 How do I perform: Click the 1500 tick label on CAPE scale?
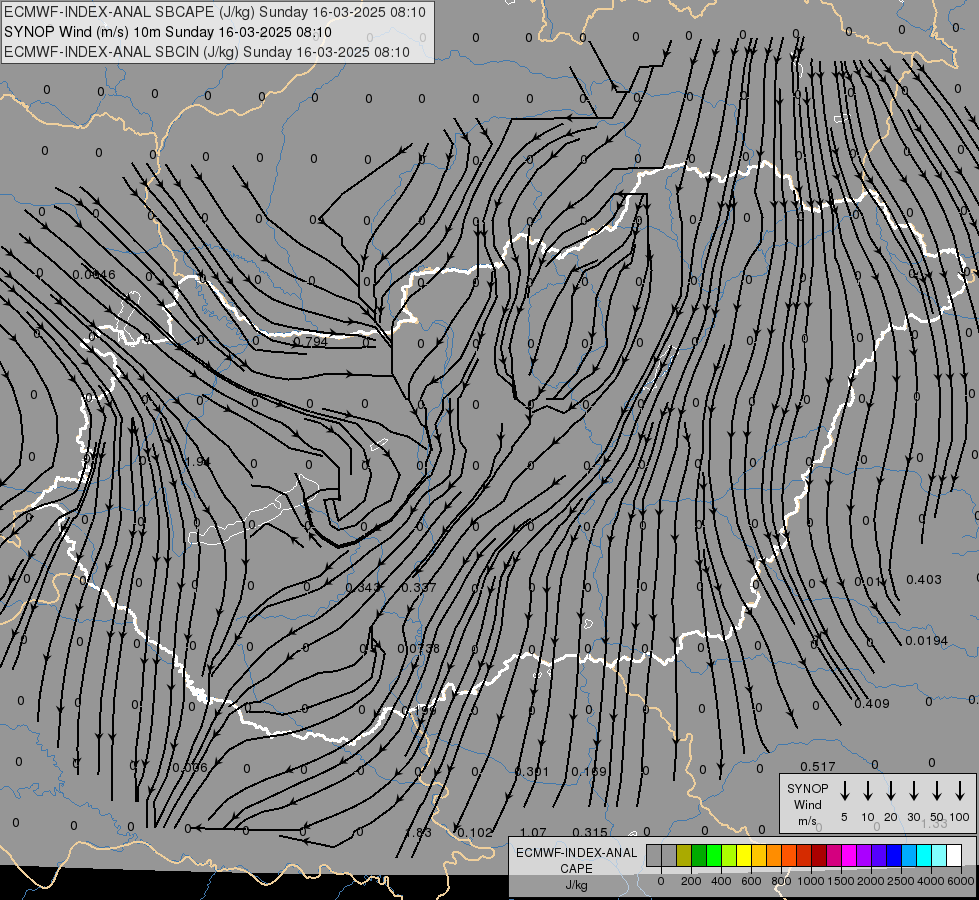(x=840, y=881)
